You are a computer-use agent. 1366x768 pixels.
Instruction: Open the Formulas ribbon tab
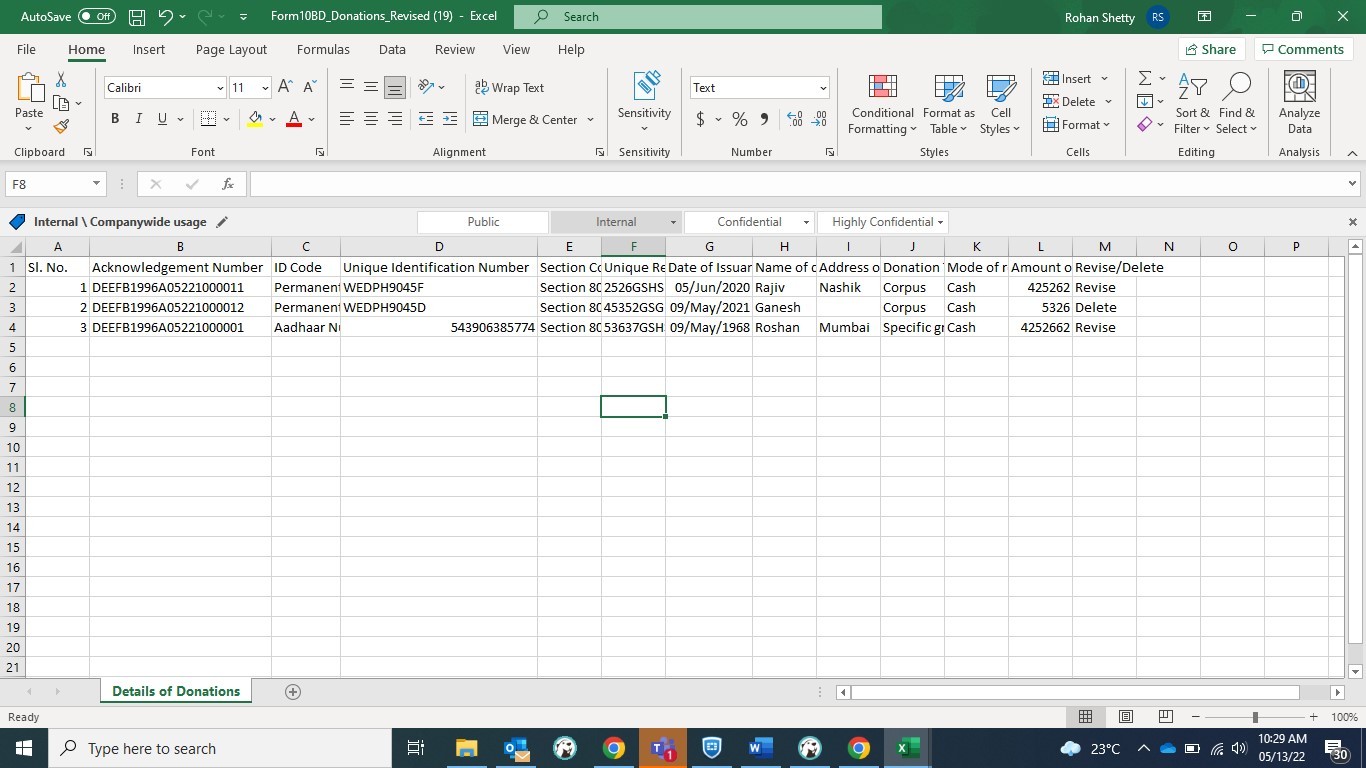(323, 49)
